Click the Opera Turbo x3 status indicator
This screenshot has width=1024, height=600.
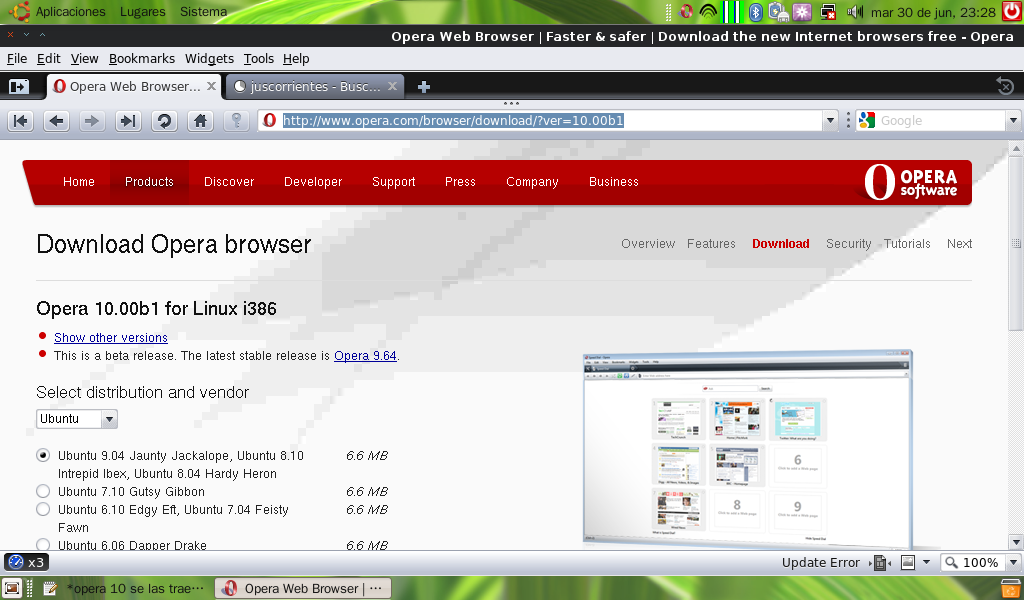point(26,562)
